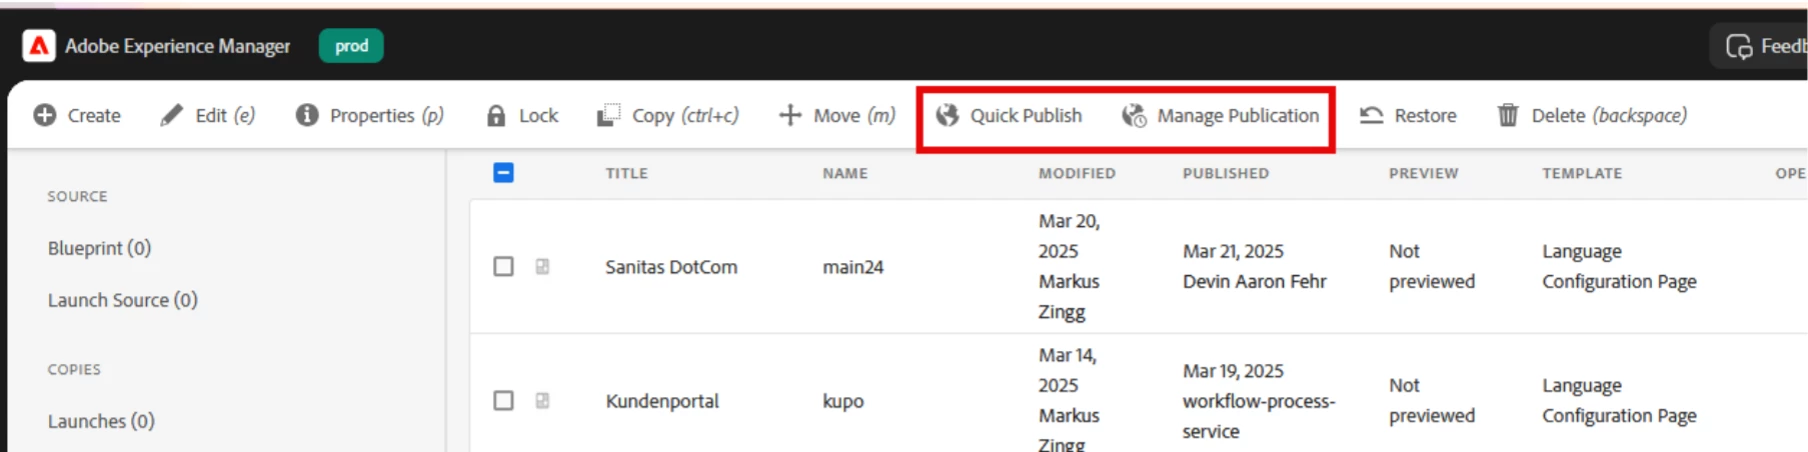Click the Sanitas DotCom title
Image resolution: width=1808 pixels, height=452 pixels.
pyautogui.click(x=671, y=267)
